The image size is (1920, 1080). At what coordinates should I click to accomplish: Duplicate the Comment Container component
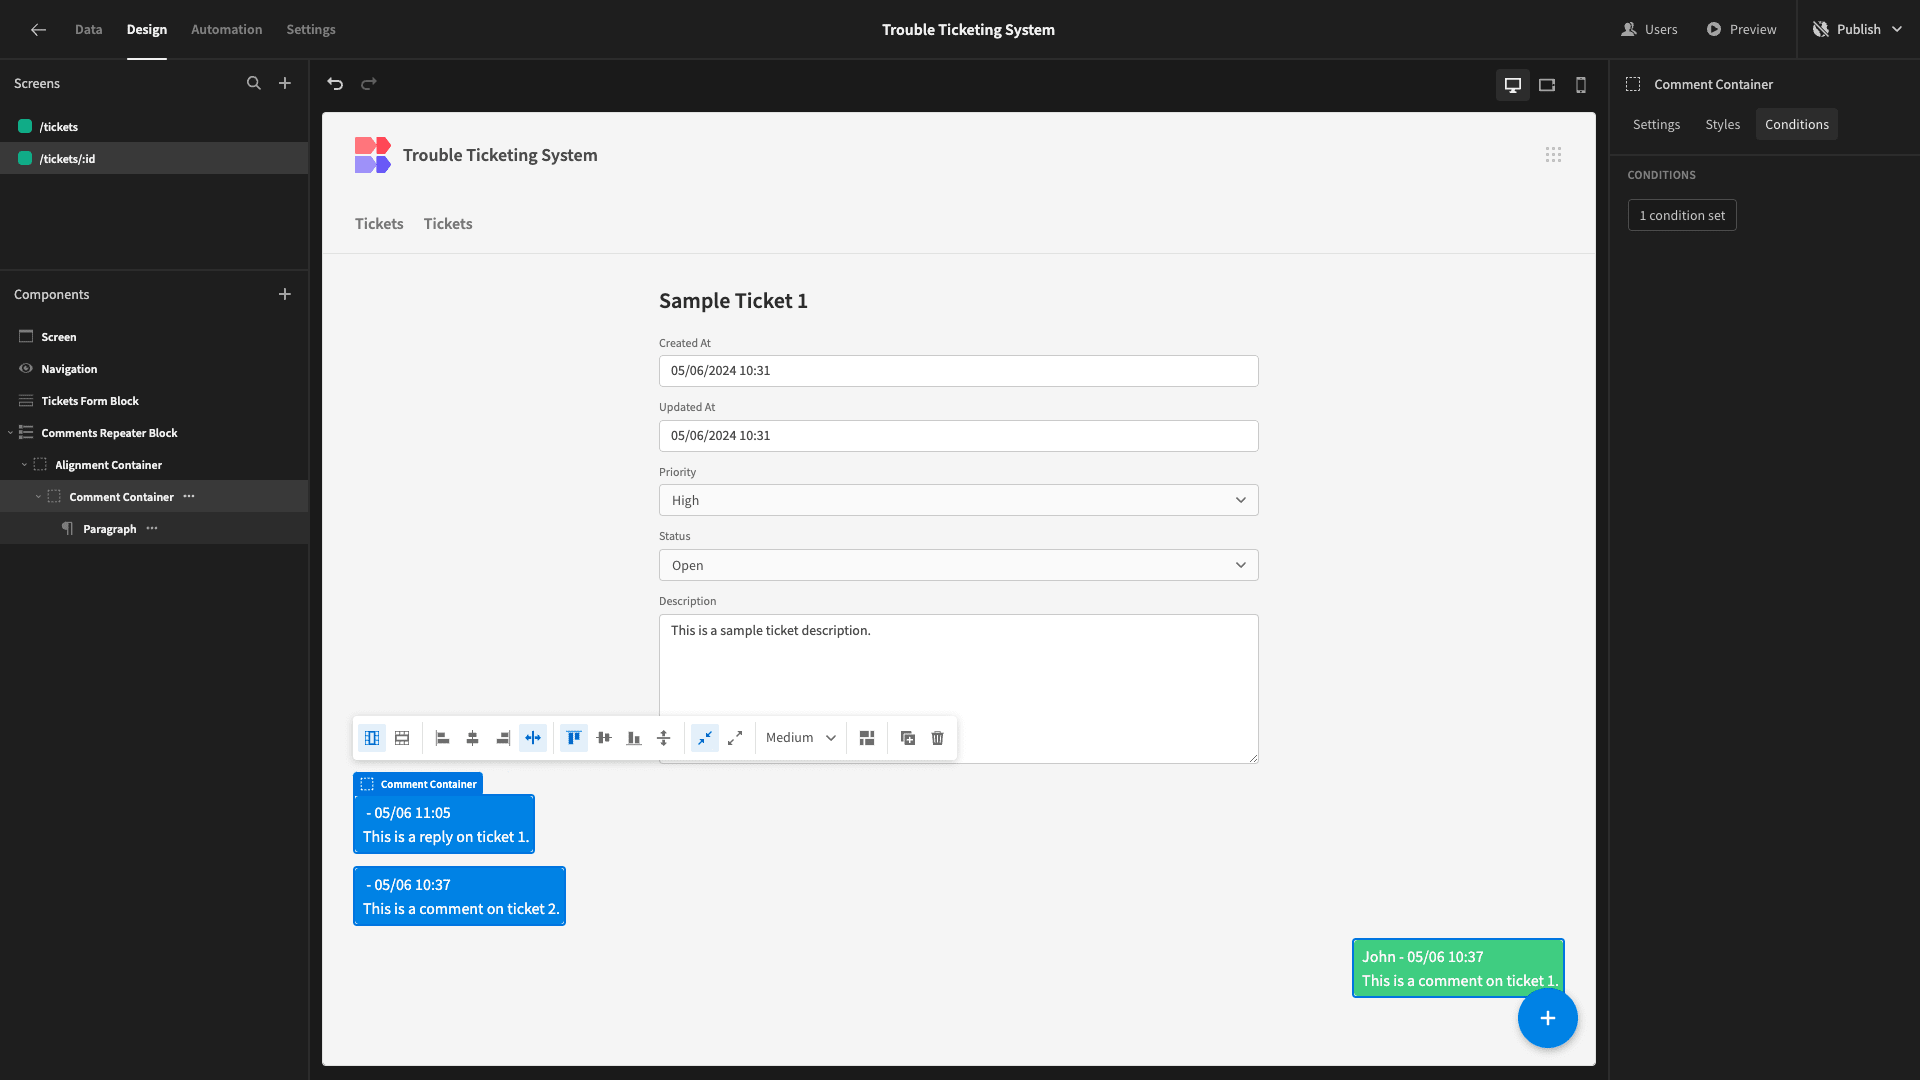point(908,738)
